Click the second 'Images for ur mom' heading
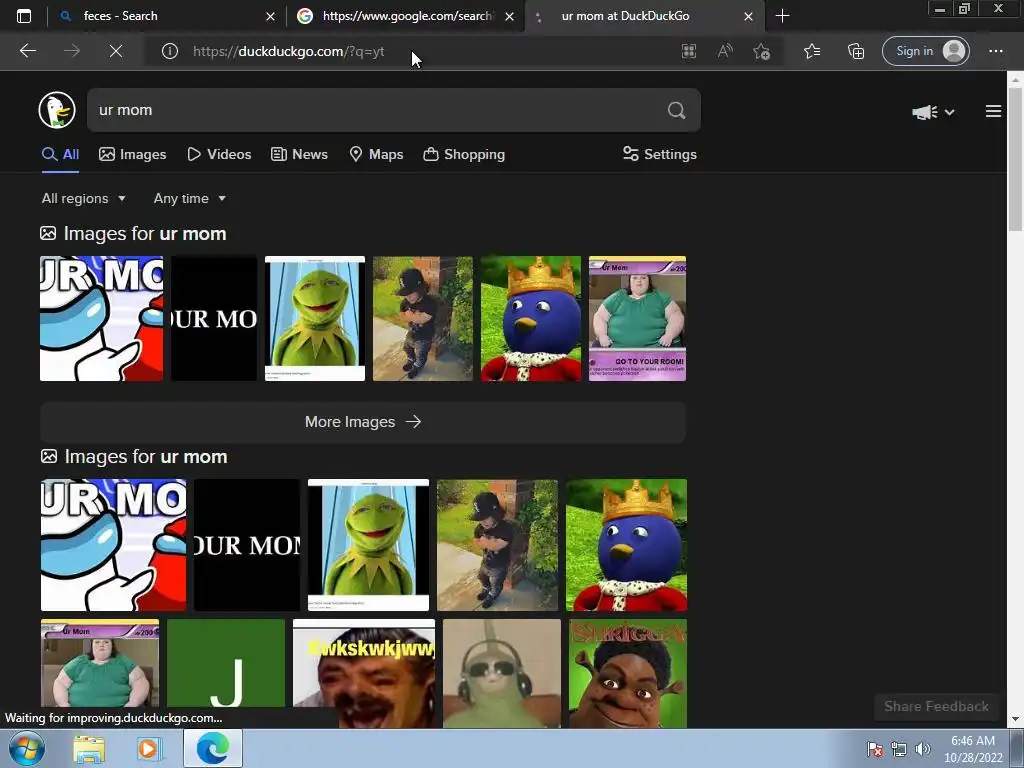The height and width of the screenshot is (768, 1024). (134, 456)
